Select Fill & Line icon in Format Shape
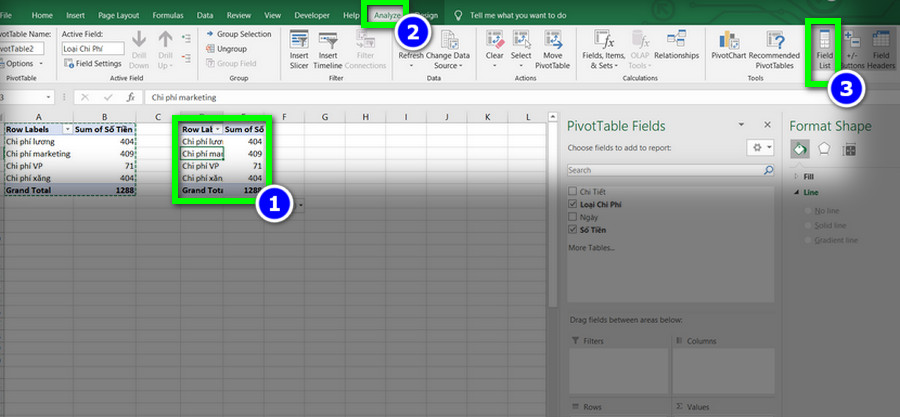The height and width of the screenshot is (417, 900). click(800, 149)
